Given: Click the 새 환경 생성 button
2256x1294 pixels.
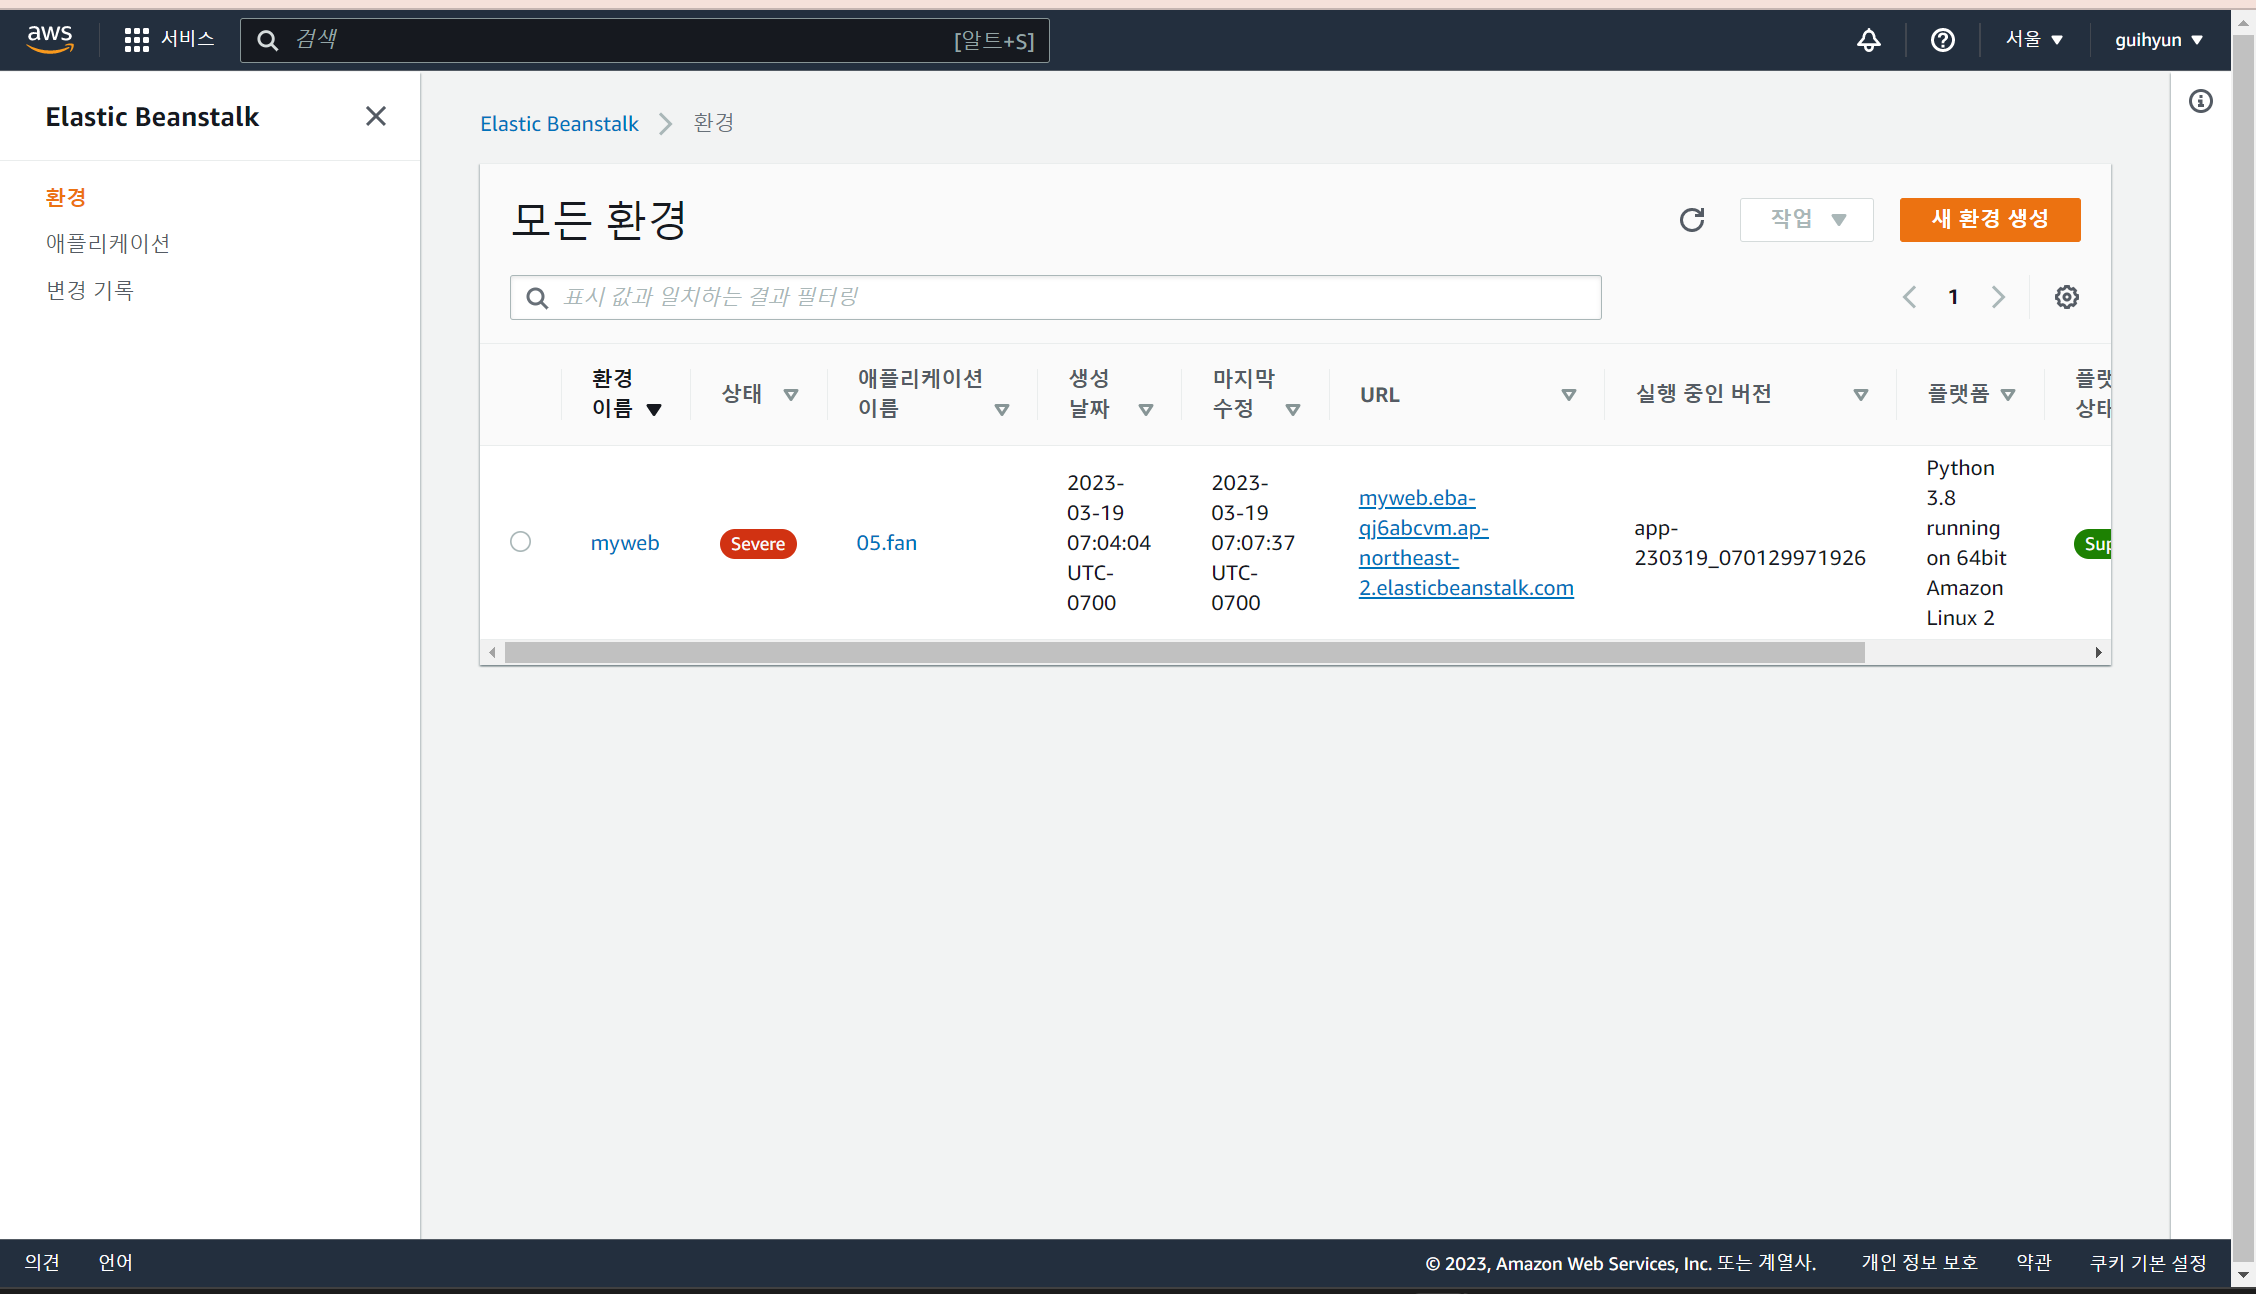Looking at the screenshot, I should coord(1990,219).
